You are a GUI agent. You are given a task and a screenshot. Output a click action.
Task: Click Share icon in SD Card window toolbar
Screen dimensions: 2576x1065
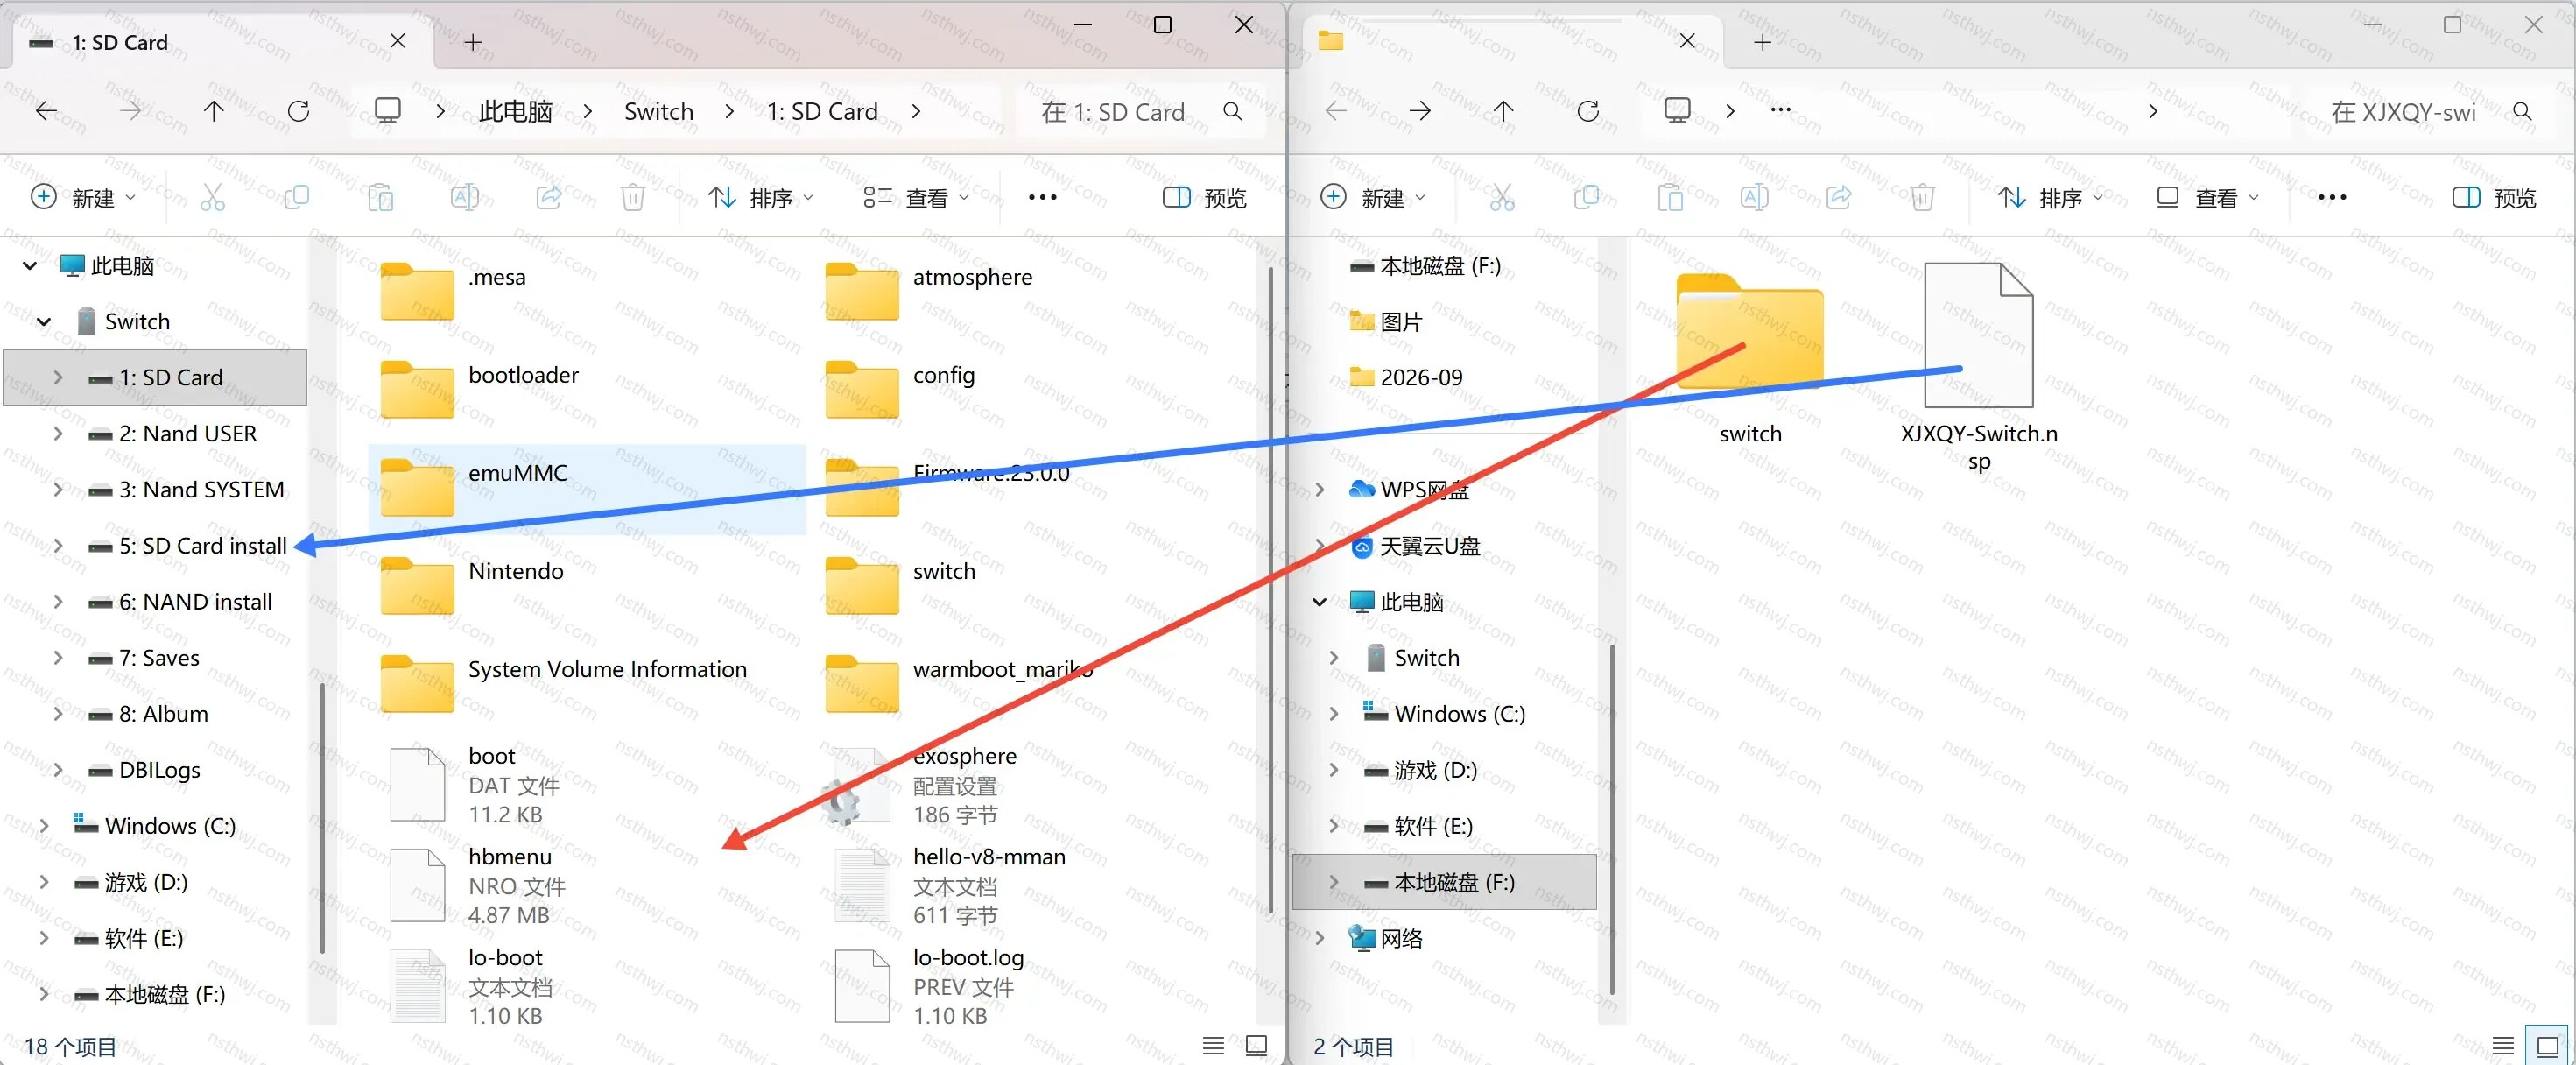coord(548,197)
